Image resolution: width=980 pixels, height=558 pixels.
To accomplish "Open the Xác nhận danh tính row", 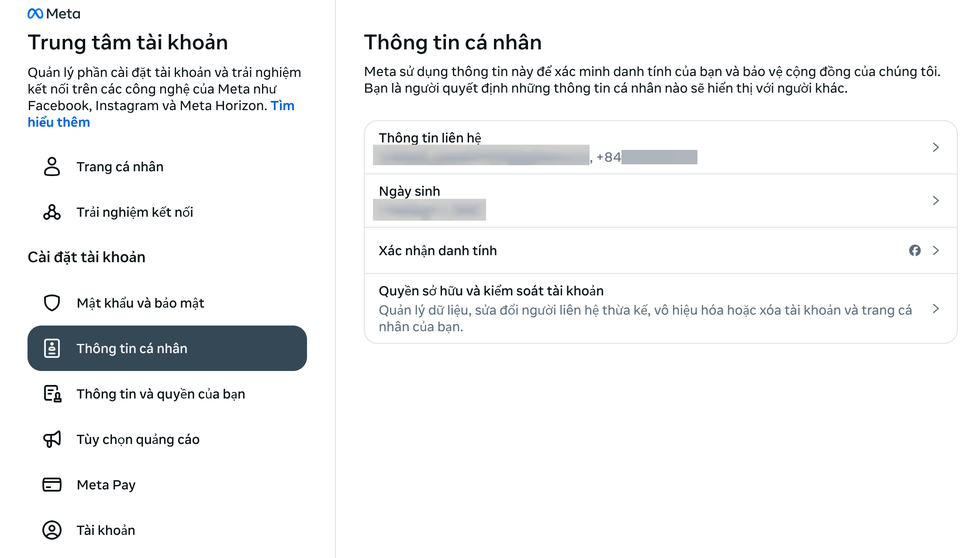I will tap(437, 251).
